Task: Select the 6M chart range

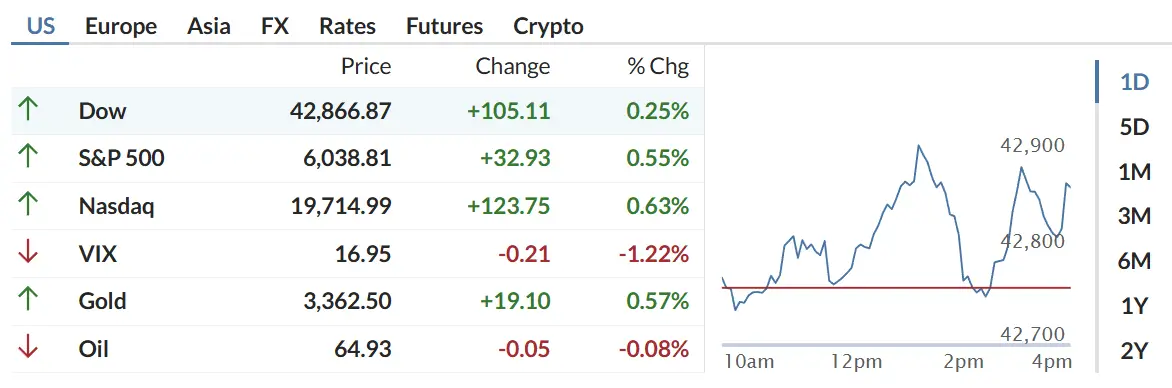Action: coord(1134,261)
